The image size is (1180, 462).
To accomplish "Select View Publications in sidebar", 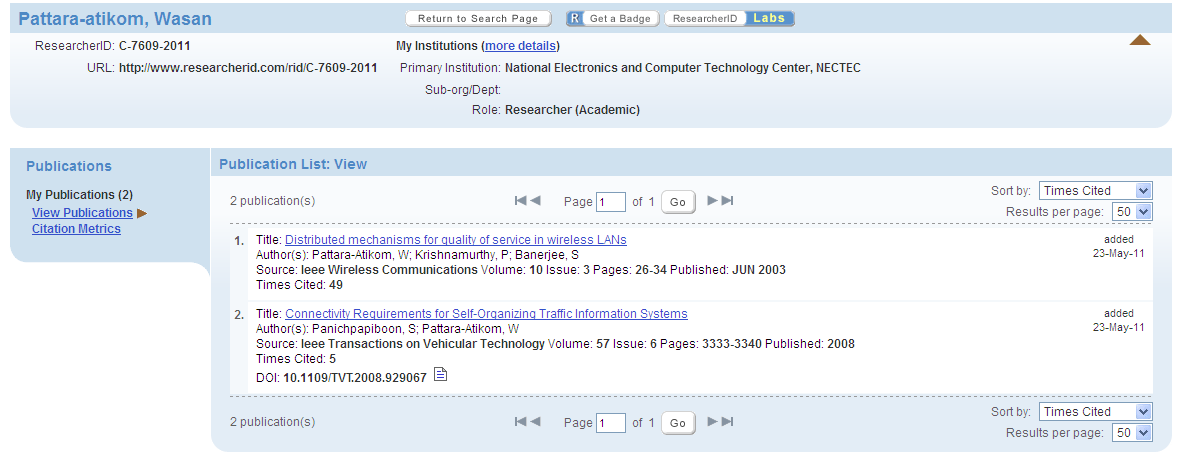I will pyautogui.click(x=82, y=213).
